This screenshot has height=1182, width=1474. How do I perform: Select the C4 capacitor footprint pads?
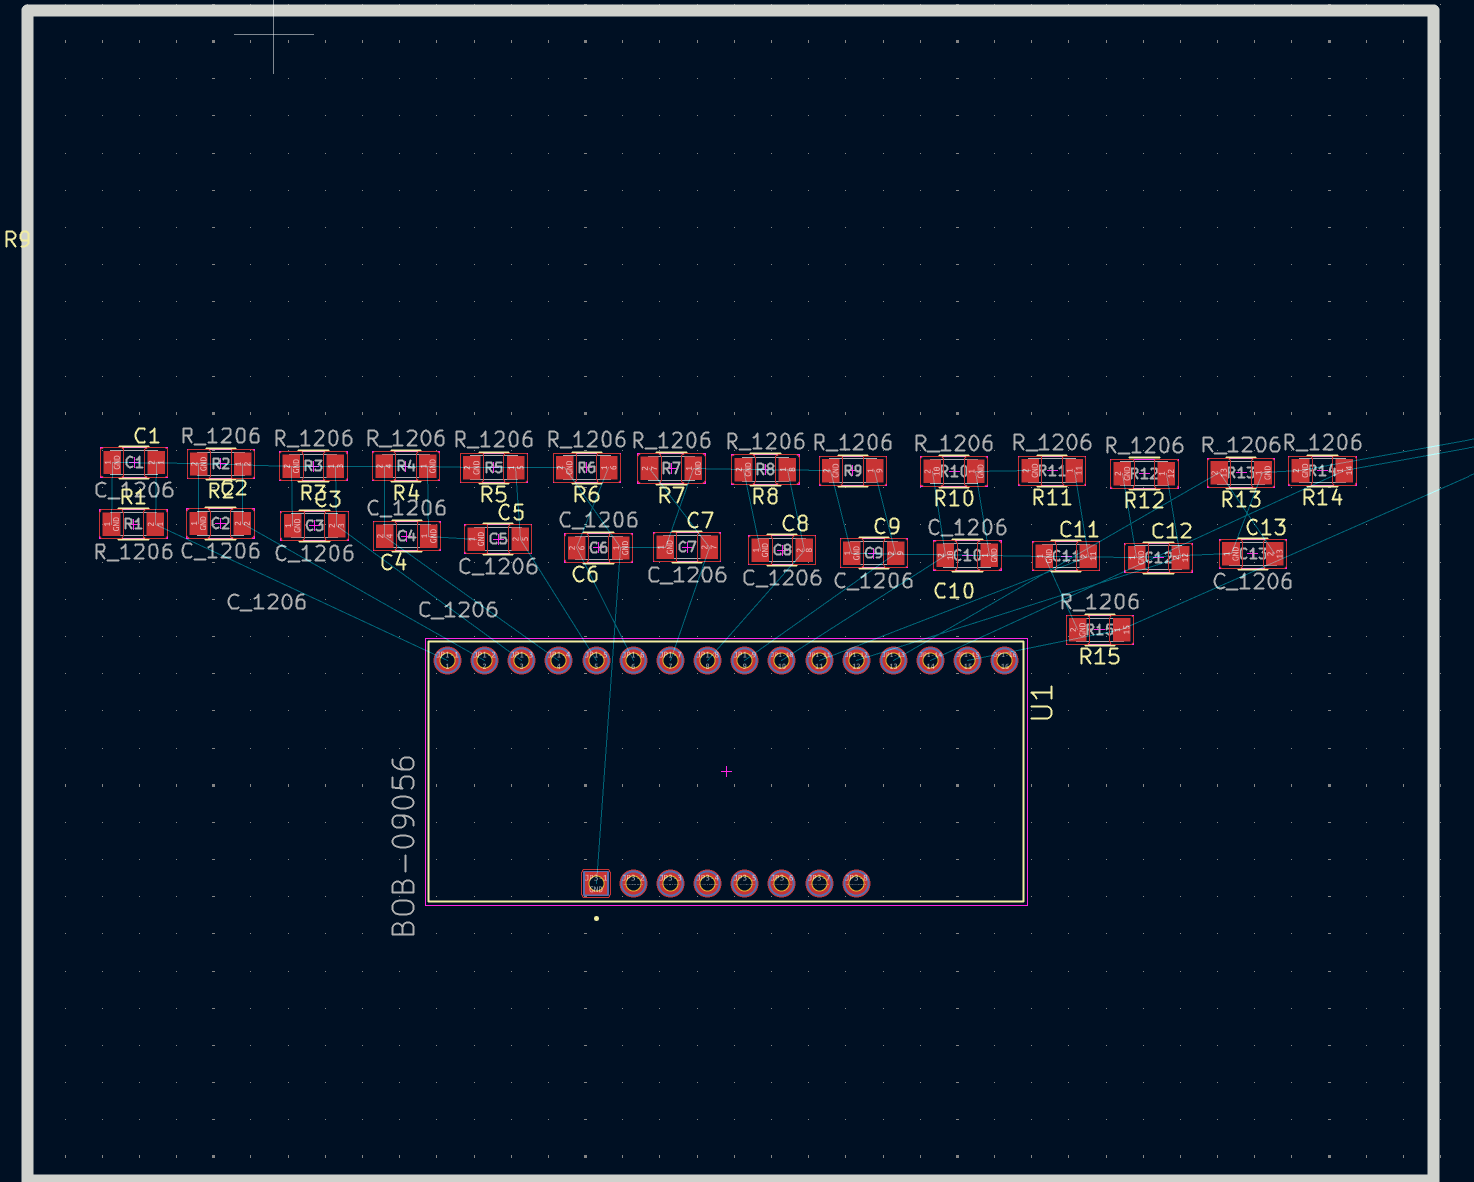[407, 536]
